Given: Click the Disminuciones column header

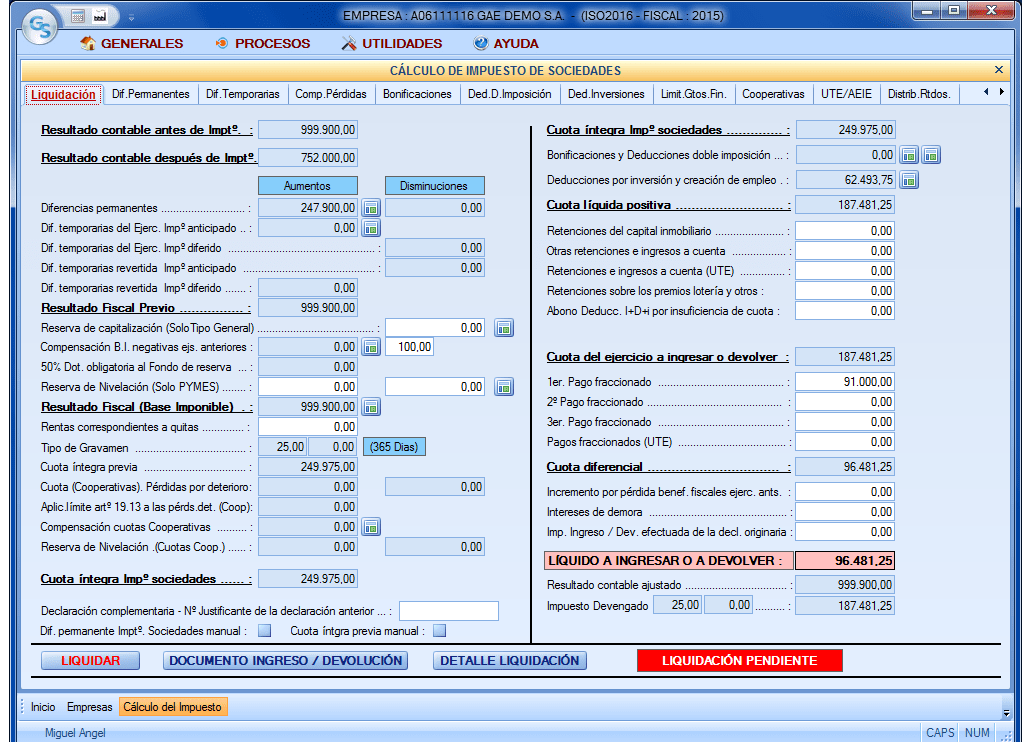Looking at the screenshot, I should click(x=434, y=186).
